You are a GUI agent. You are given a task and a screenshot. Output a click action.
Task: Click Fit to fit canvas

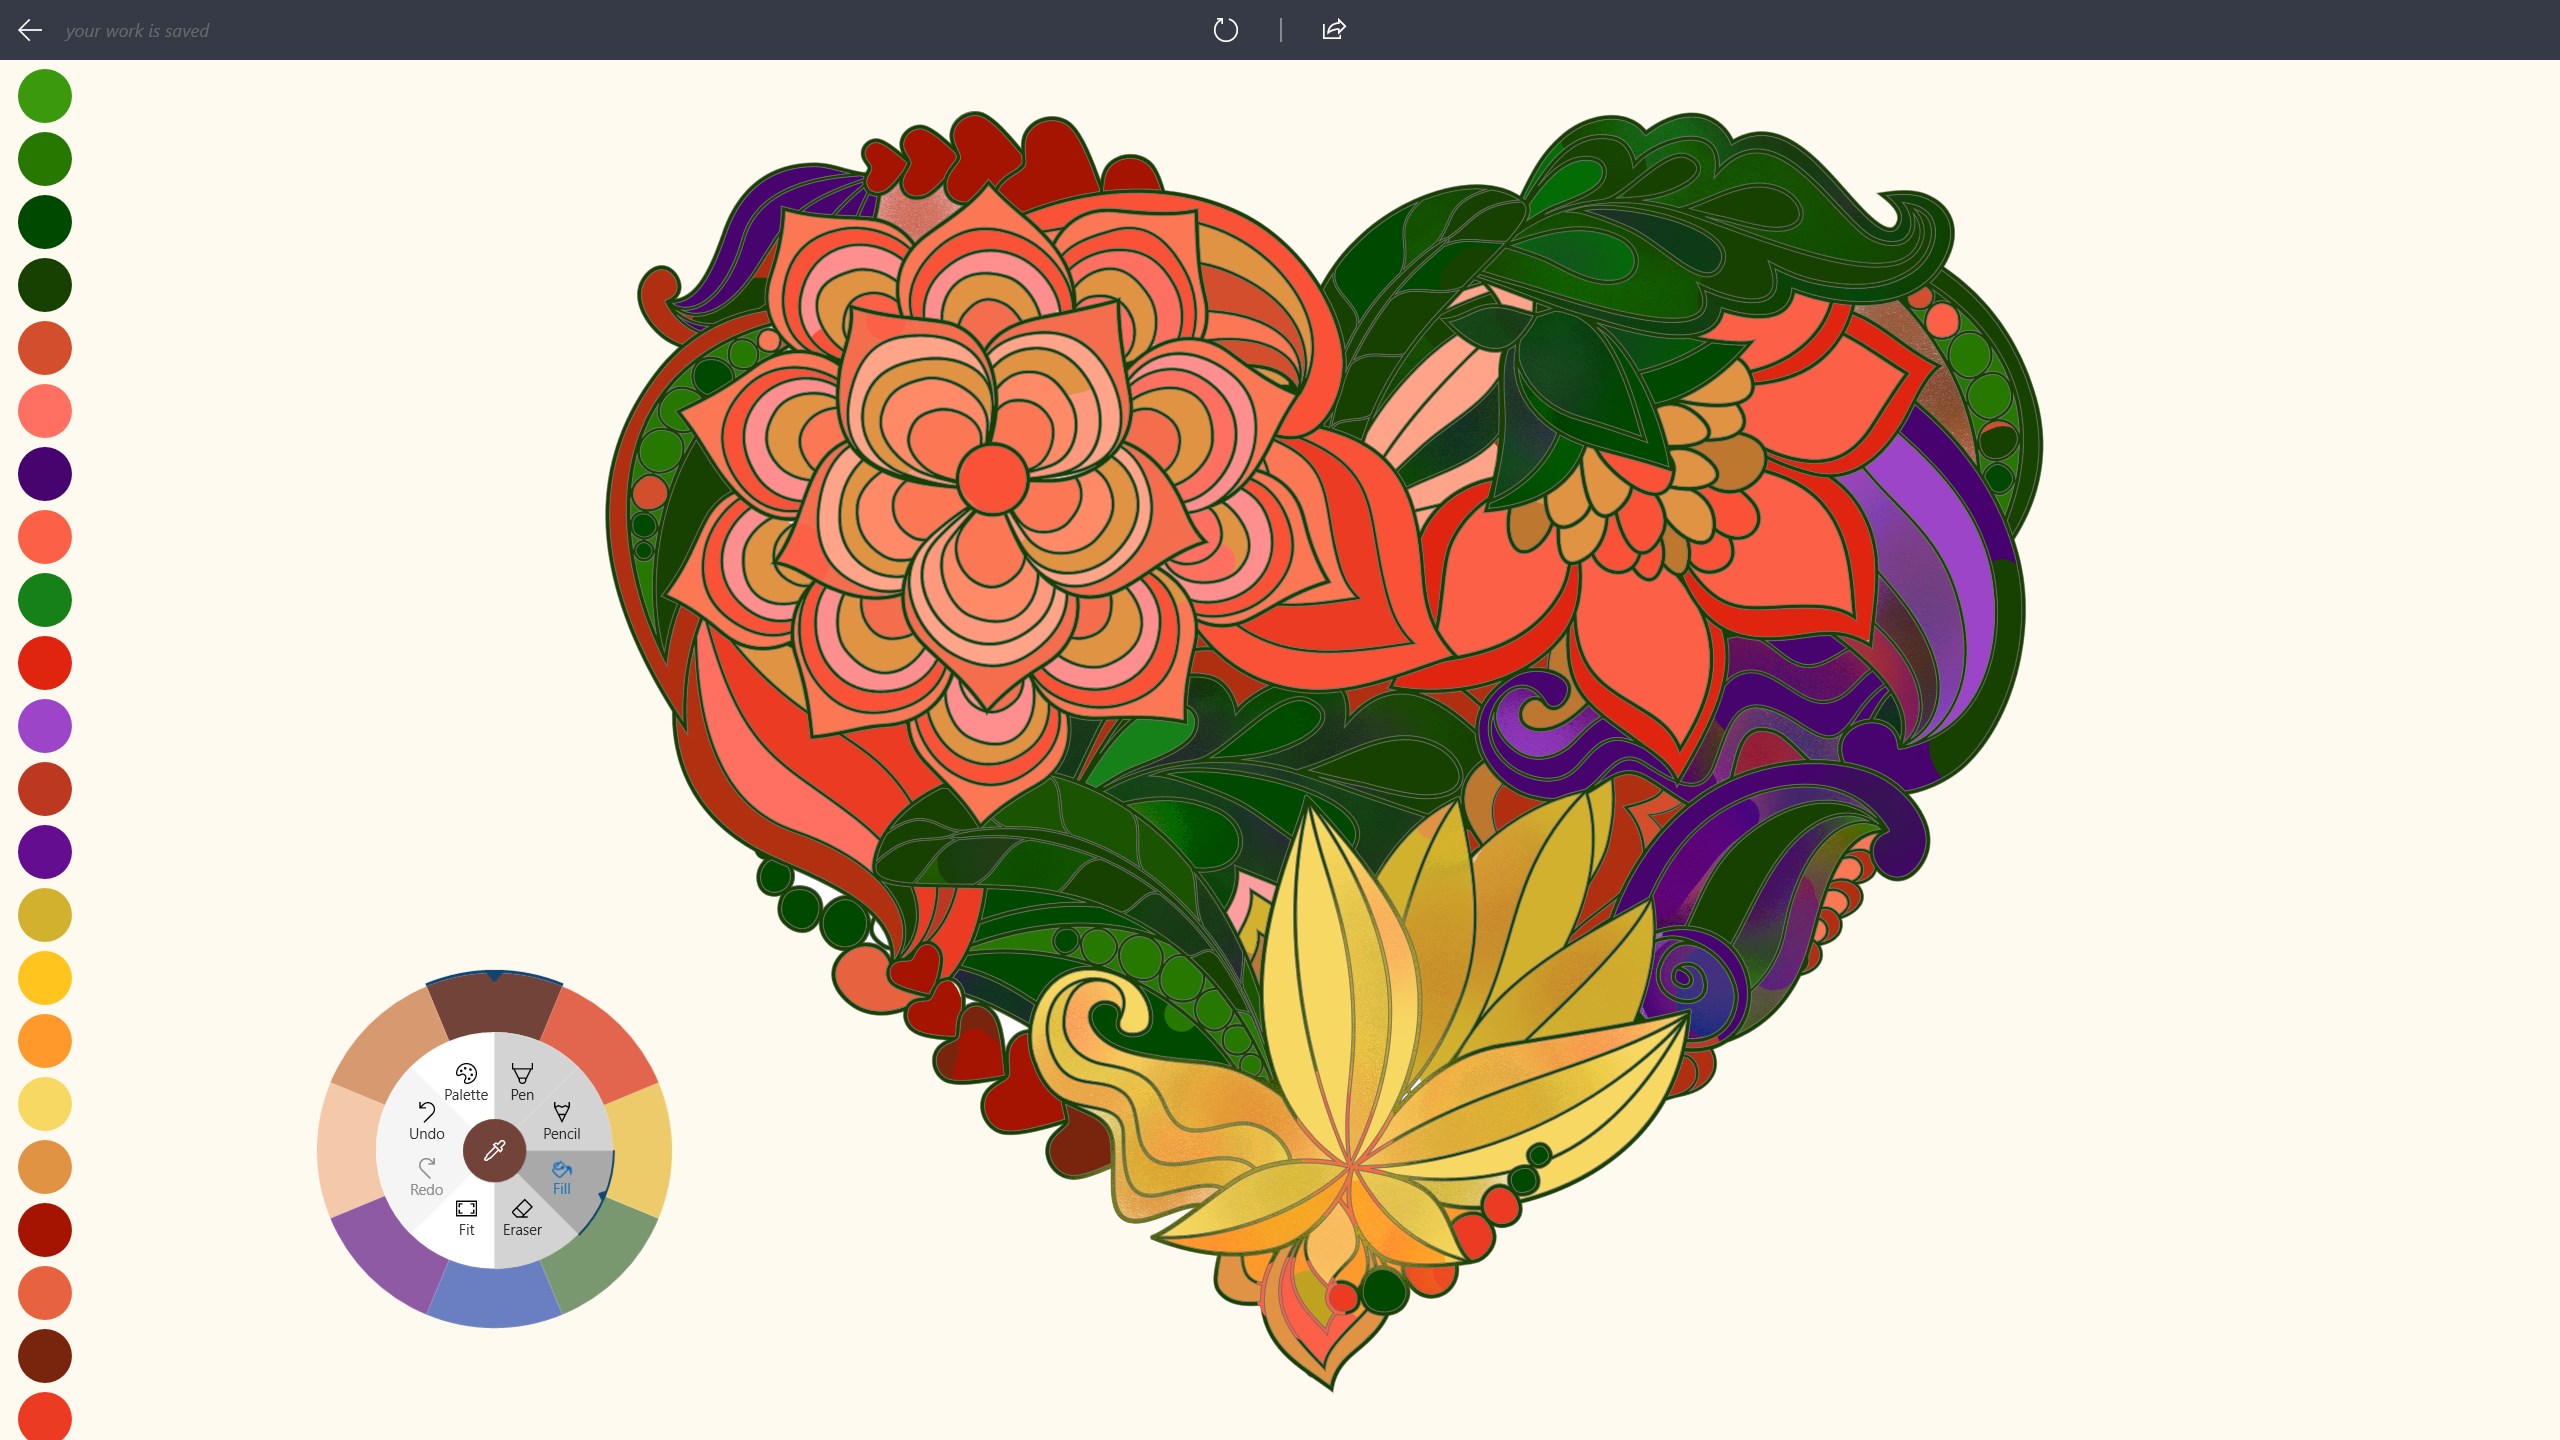point(466,1217)
